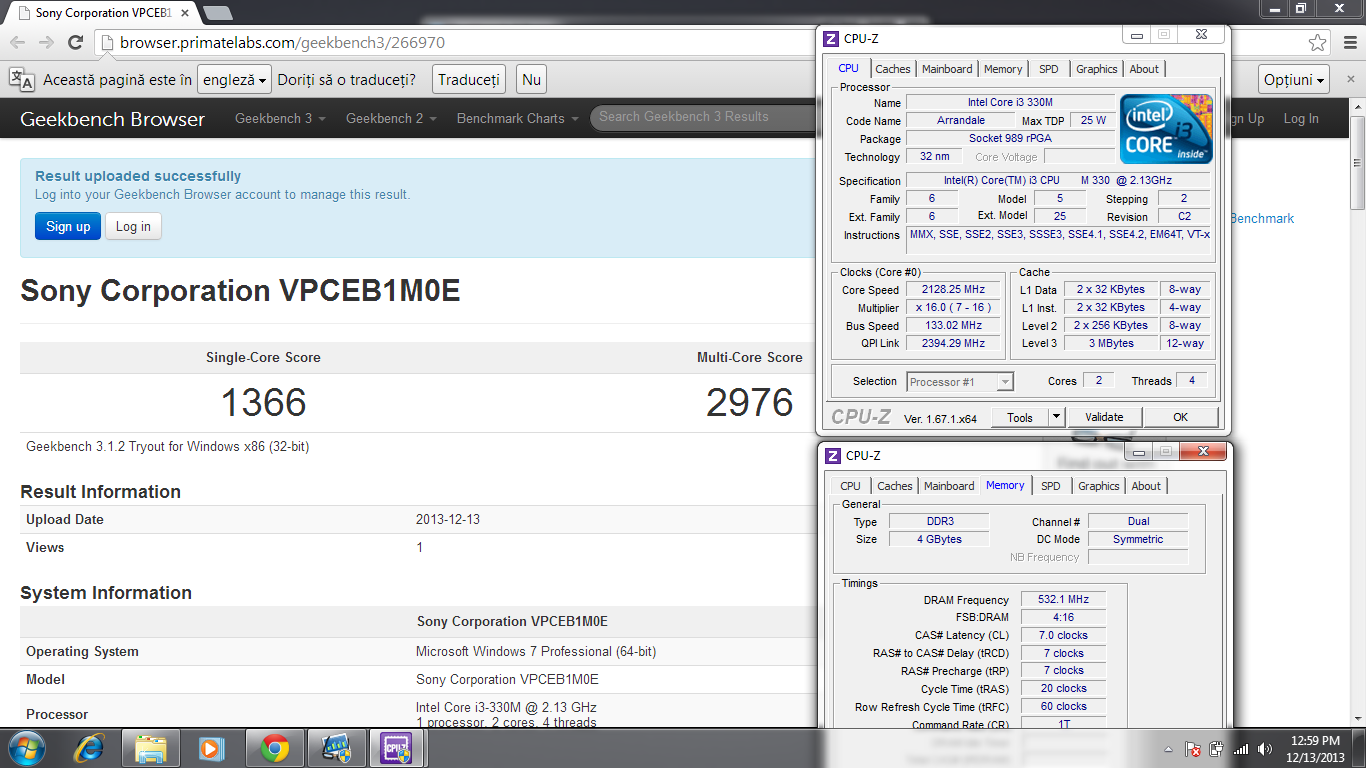This screenshot has width=1366, height=768.
Task: Click the Intel Core i3 logo in CPU-Z
Action: click(1166, 129)
